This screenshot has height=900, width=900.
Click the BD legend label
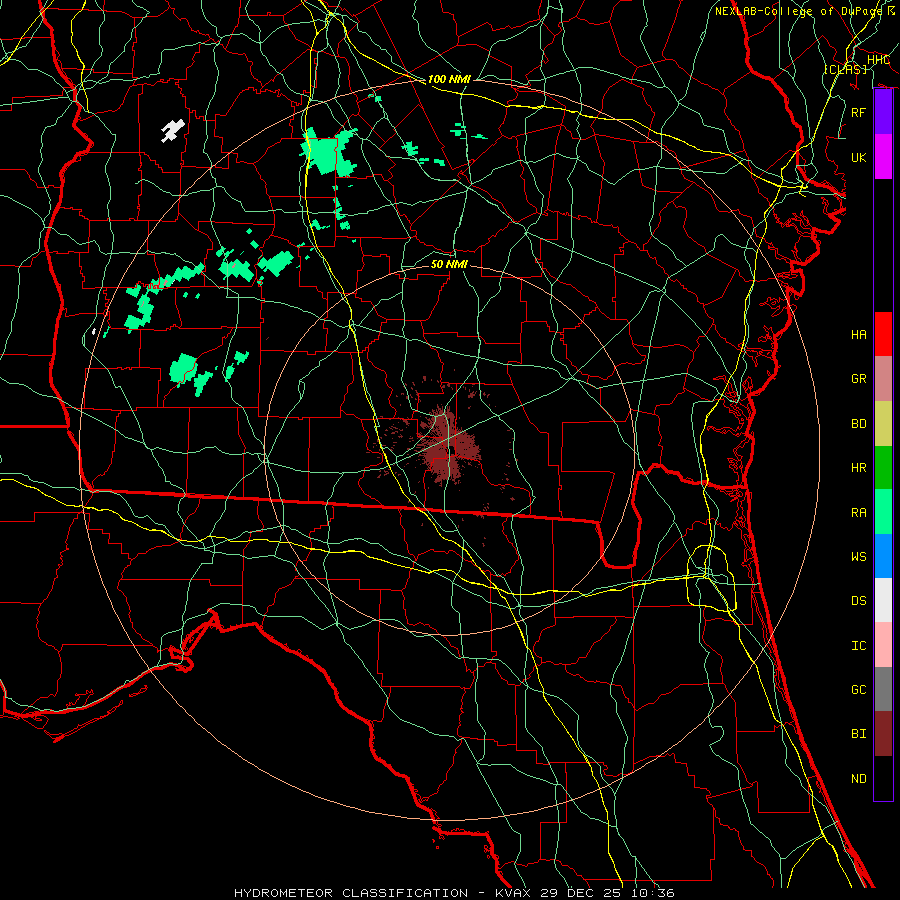pos(858,424)
